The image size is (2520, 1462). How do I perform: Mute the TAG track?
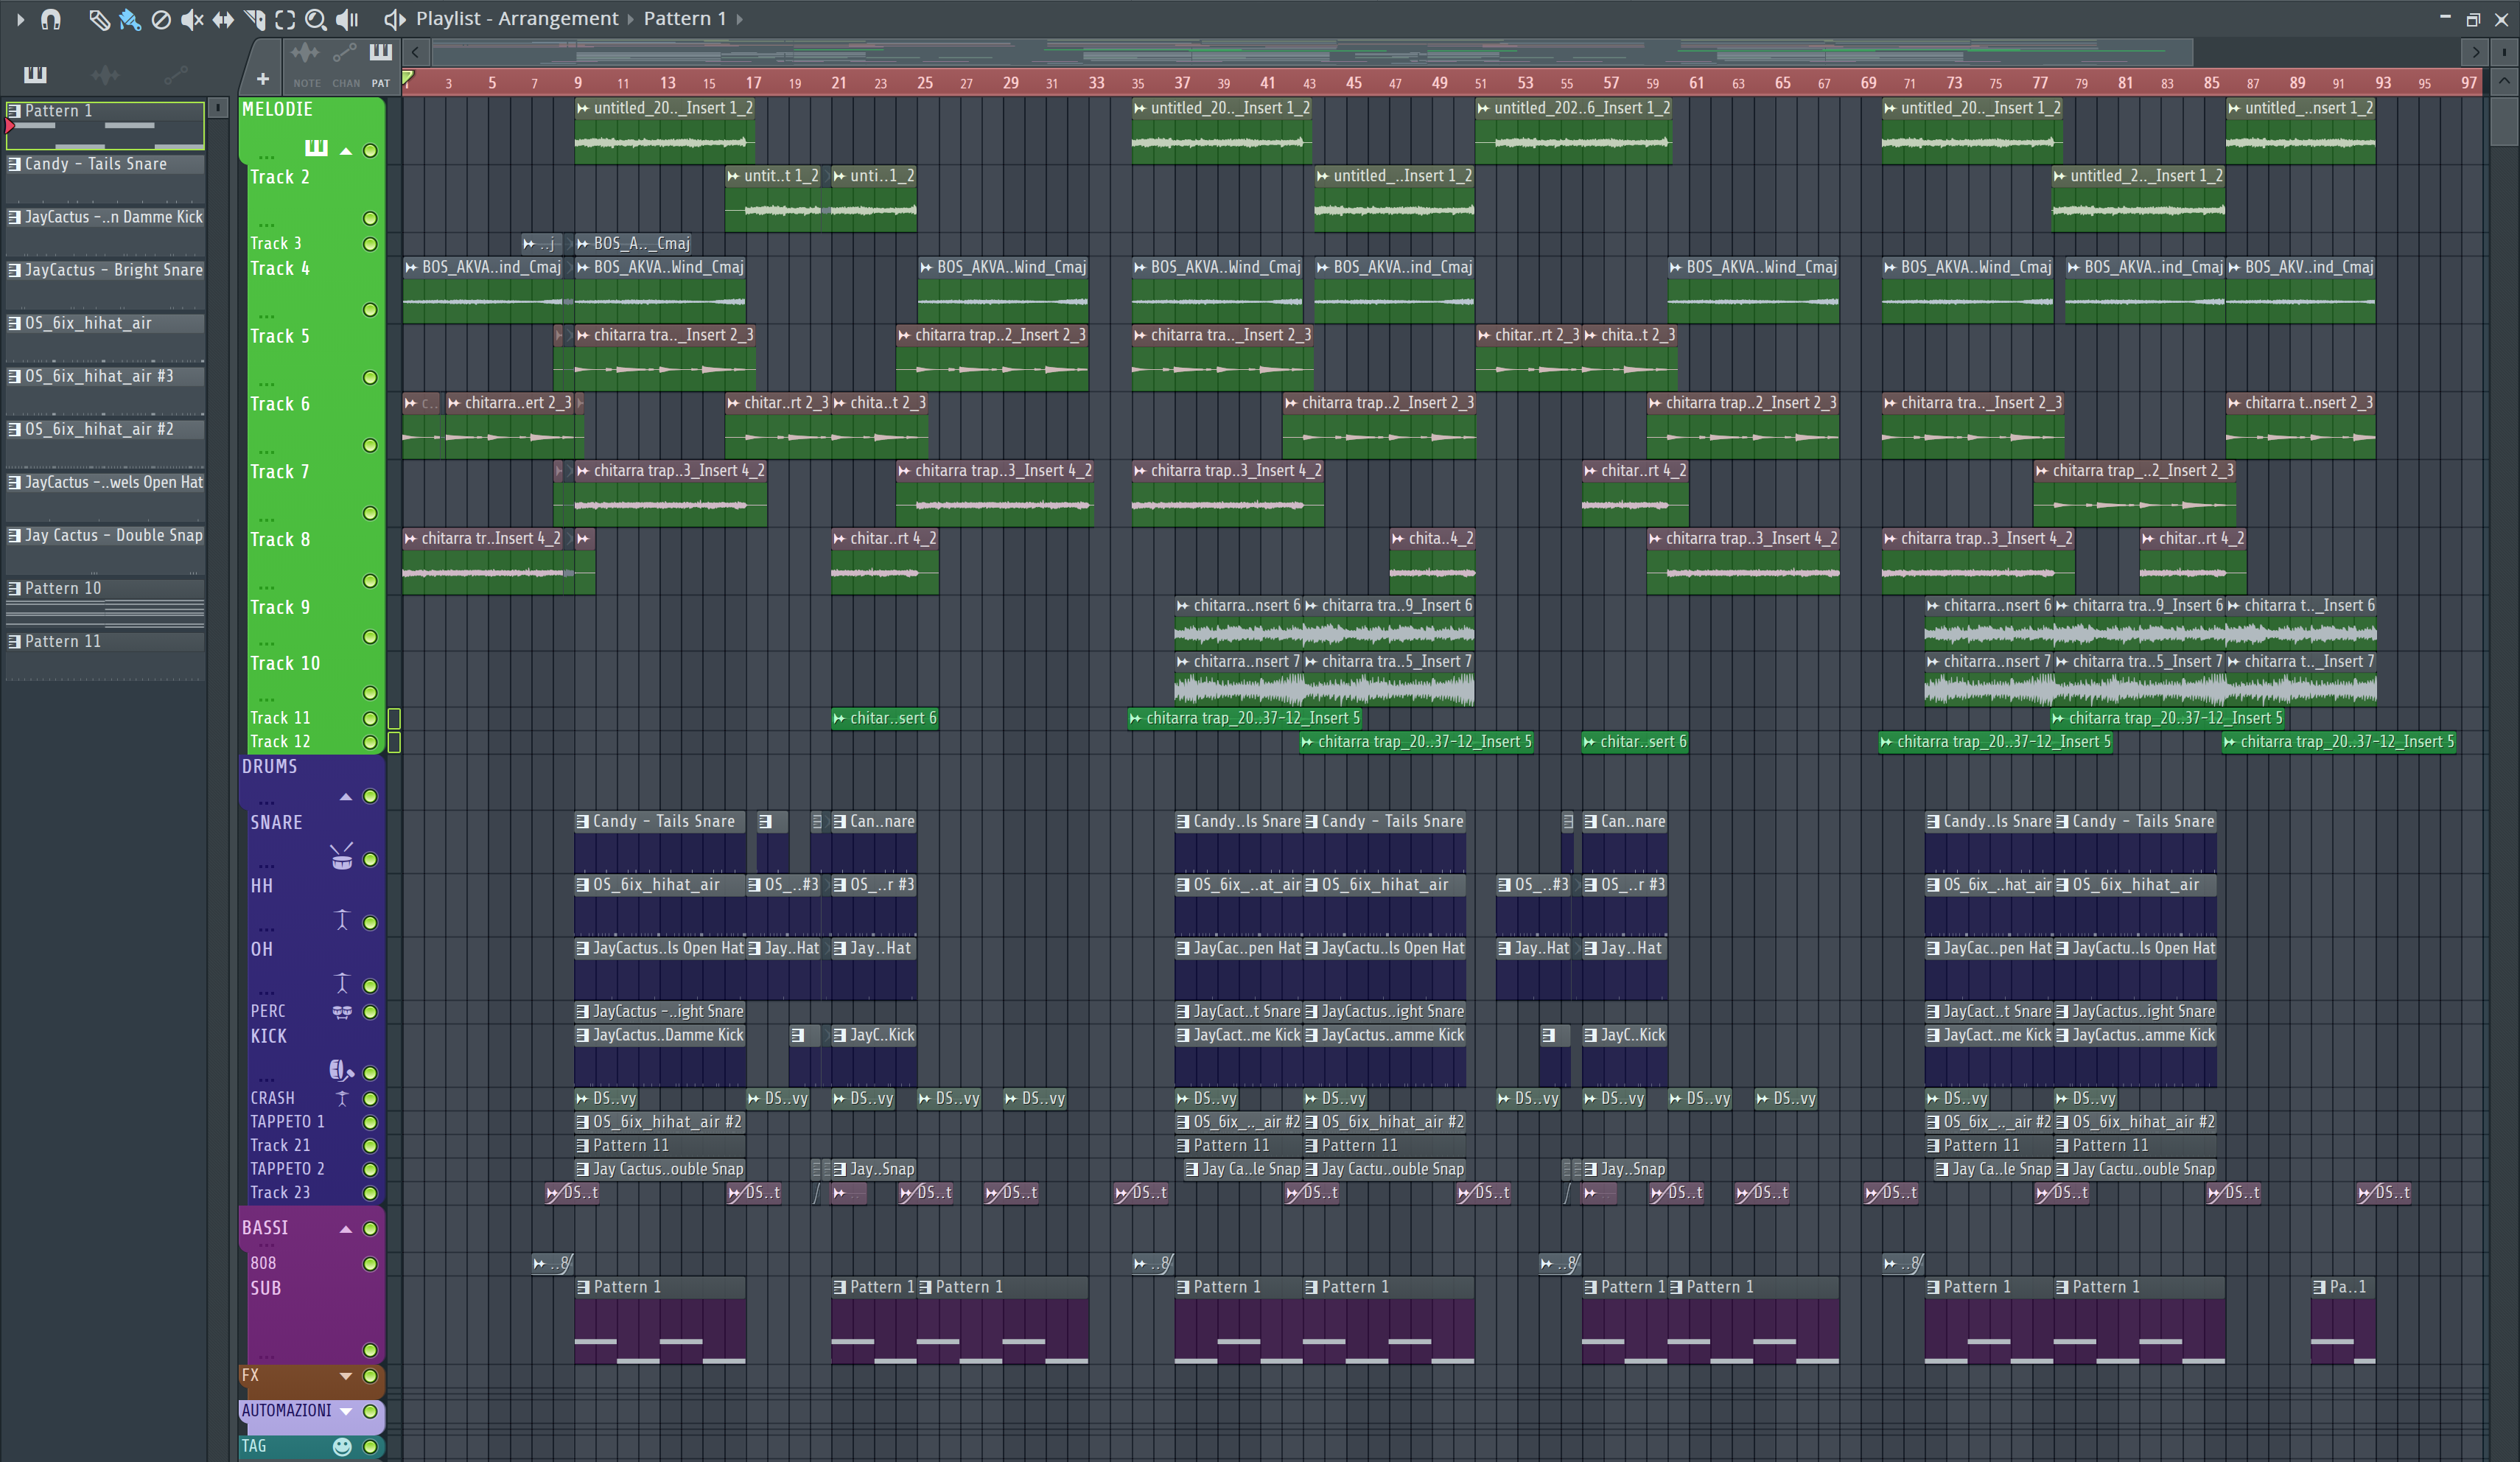click(370, 1446)
